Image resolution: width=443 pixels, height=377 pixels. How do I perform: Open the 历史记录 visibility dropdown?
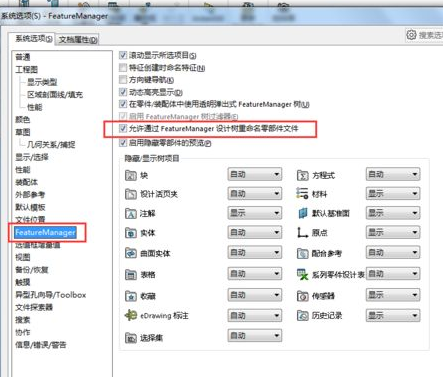pos(393,315)
